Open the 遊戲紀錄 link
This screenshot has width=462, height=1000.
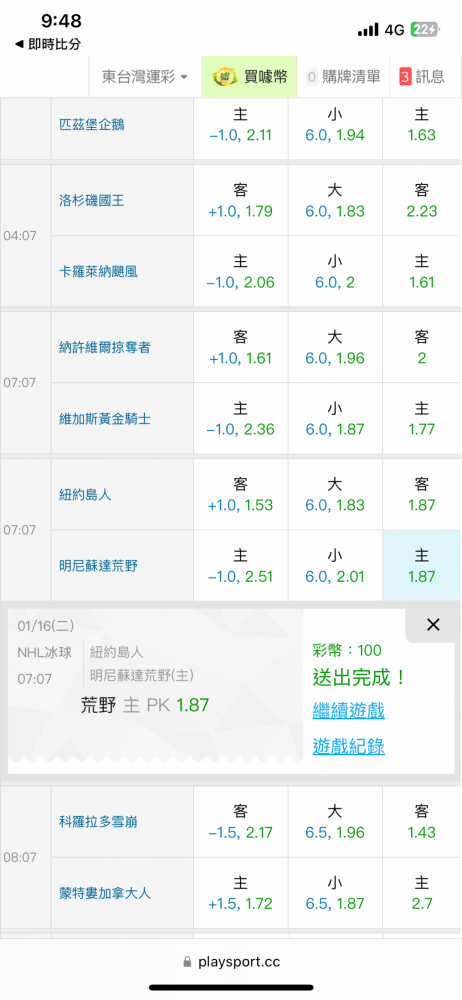click(x=348, y=746)
